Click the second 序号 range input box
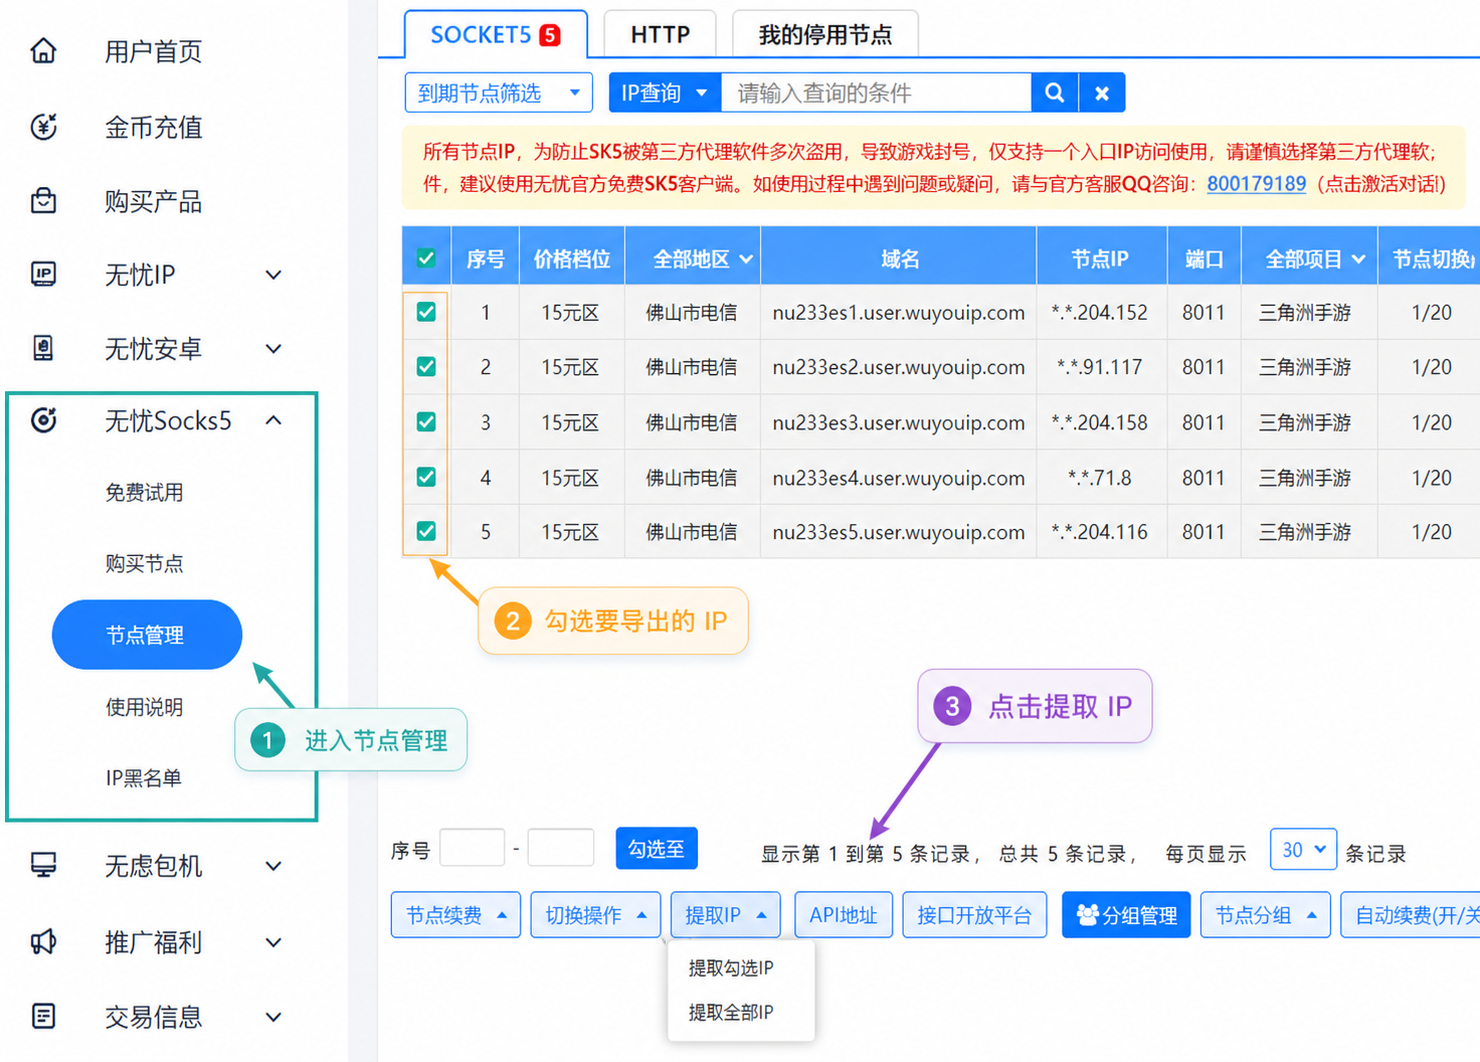1480x1062 pixels. 561,848
